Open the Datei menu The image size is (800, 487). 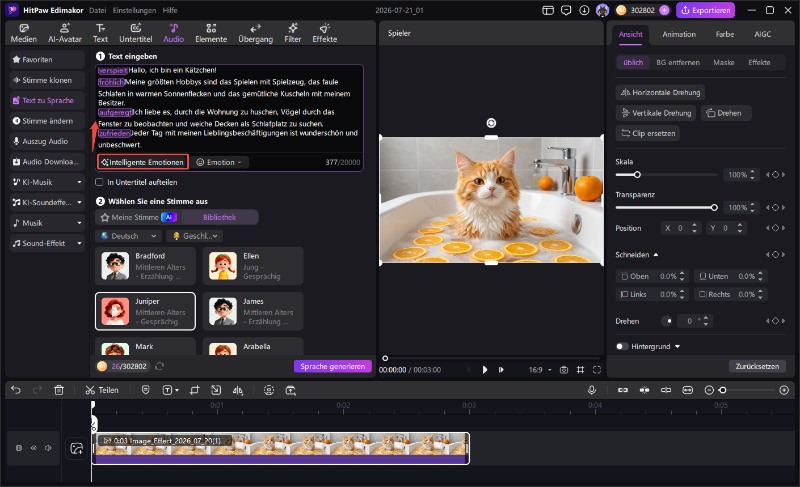(x=97, y=10)
